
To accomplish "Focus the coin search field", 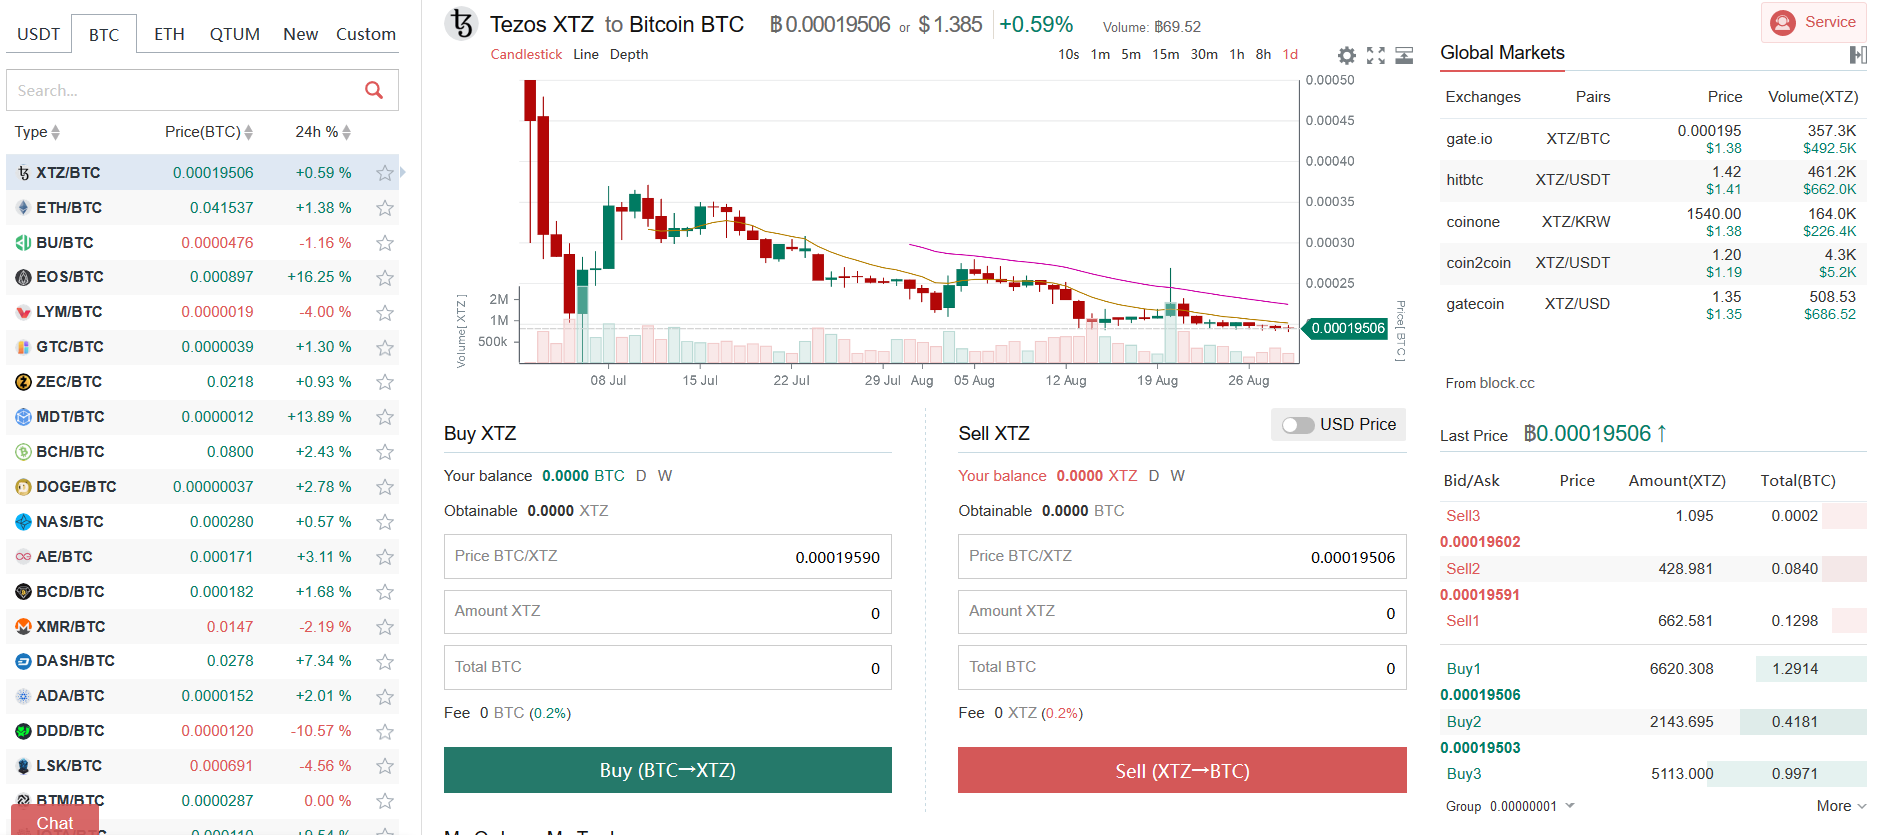I will click(x=203, y=90).
